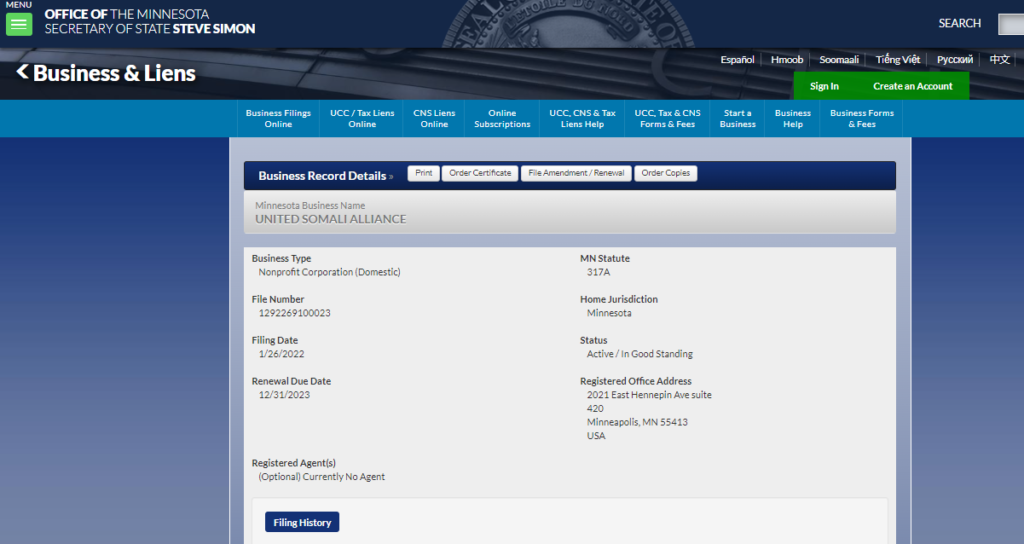Switch language to Hmoob
1024x544 pixels.
(x=787, y=59)
